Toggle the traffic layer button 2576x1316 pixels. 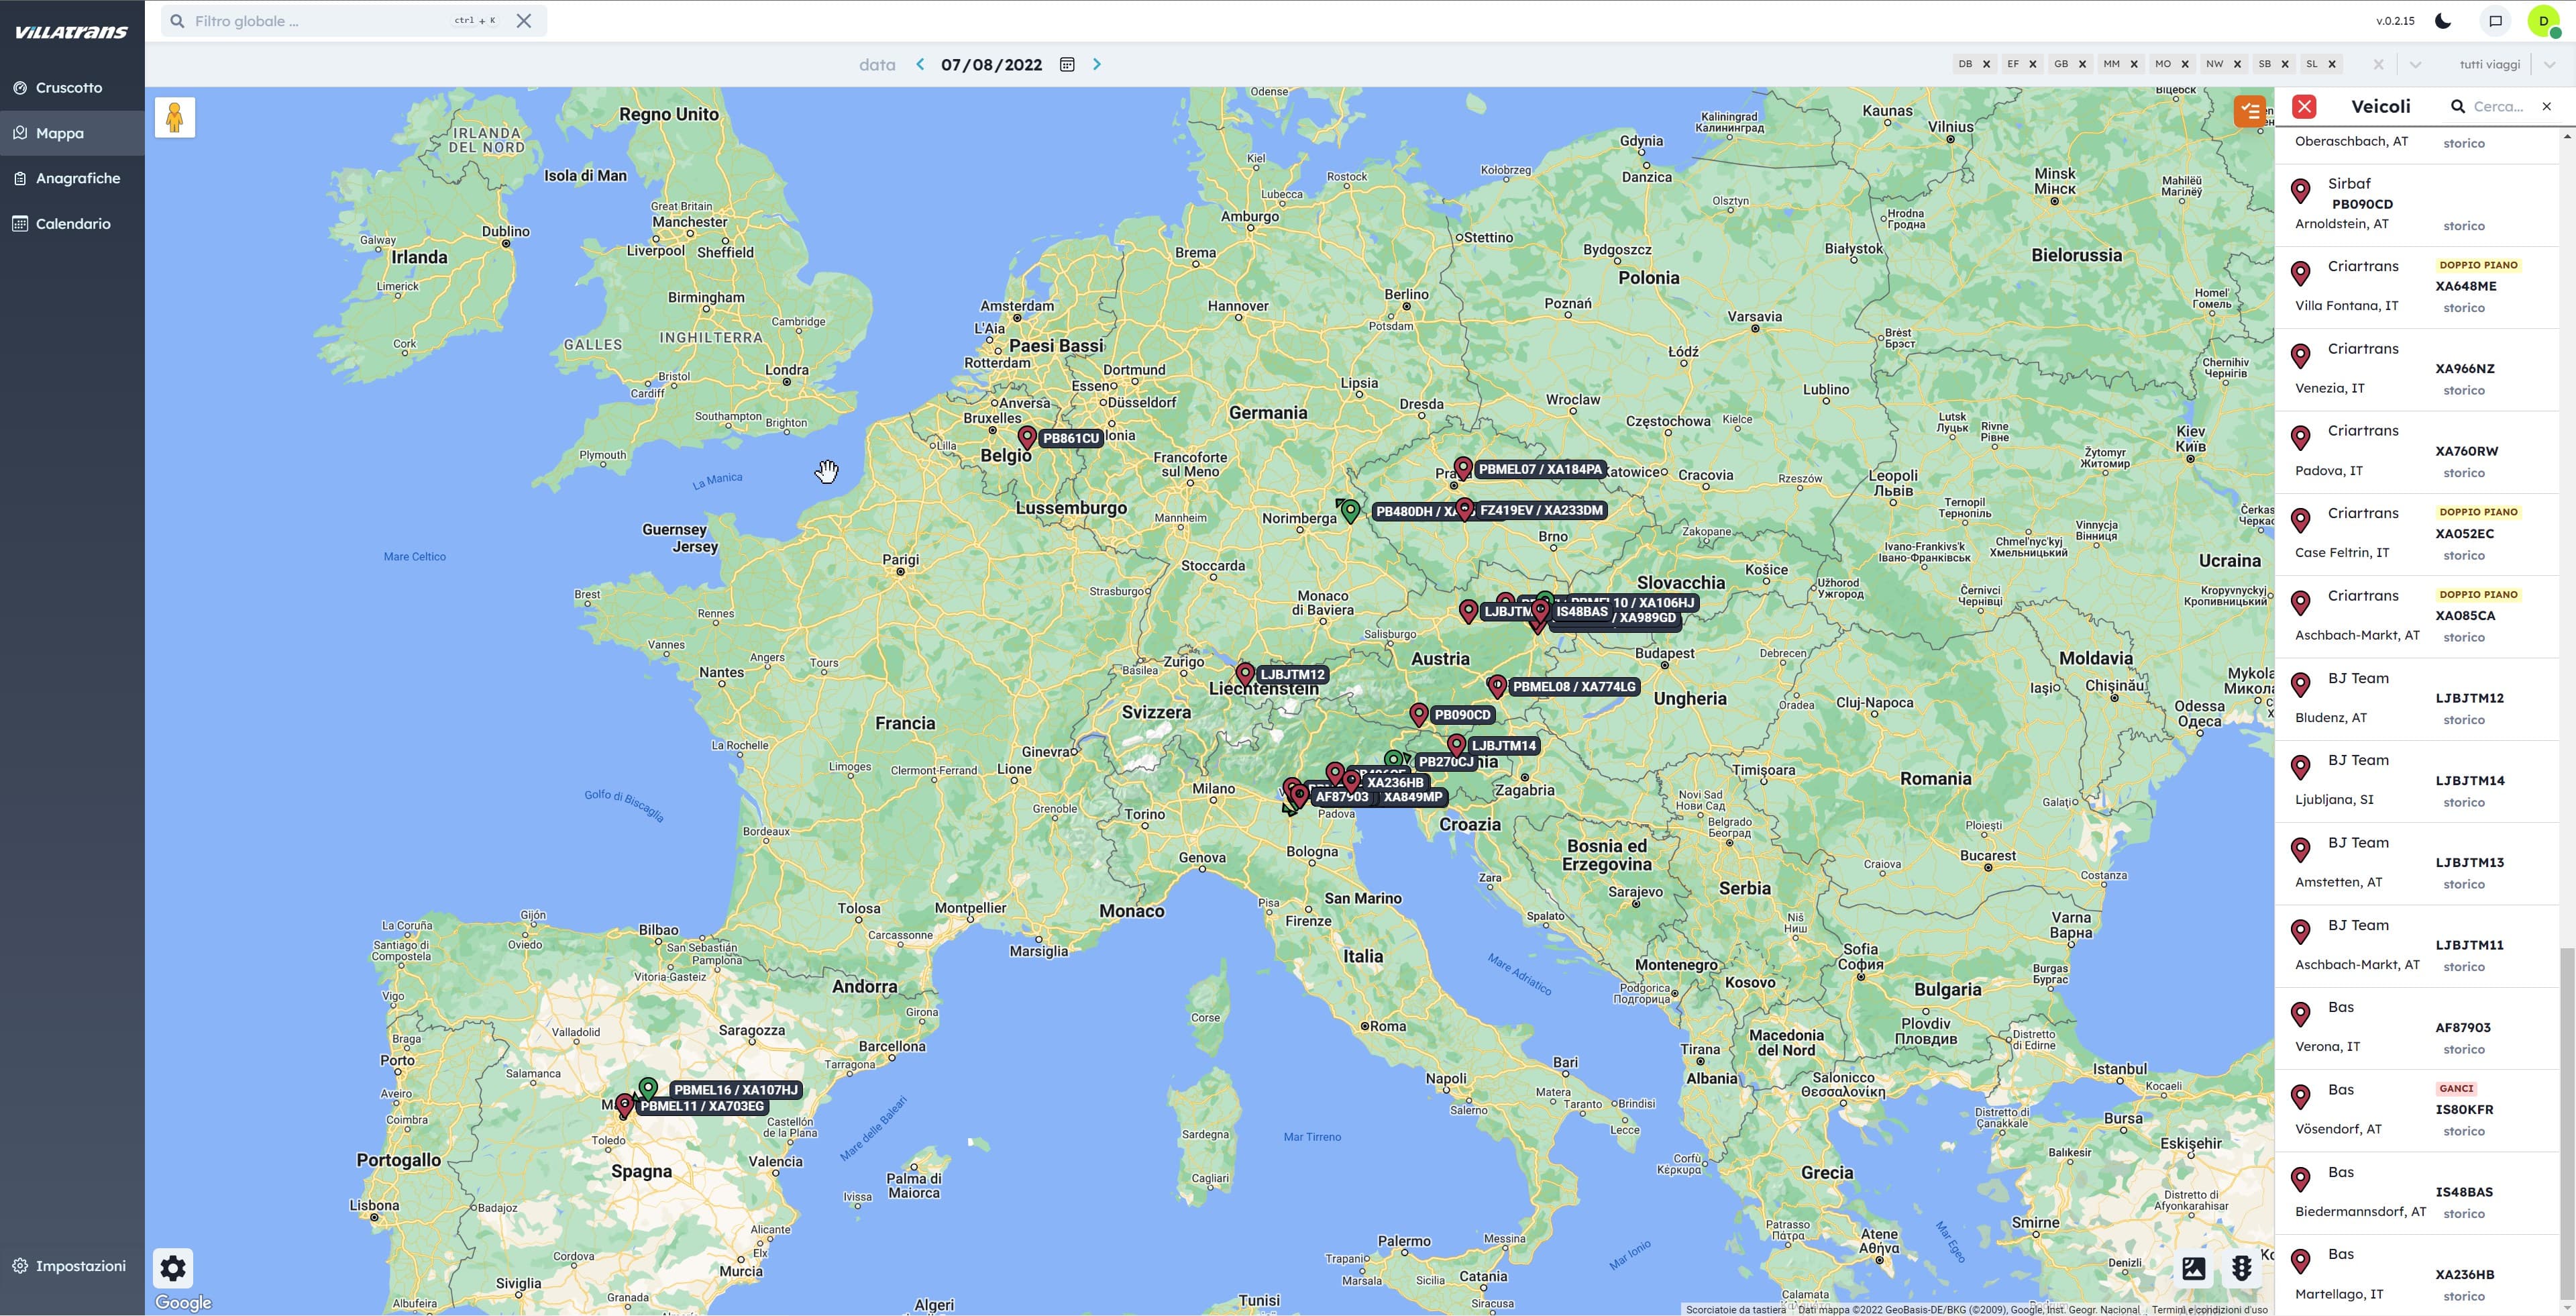[2242, 1269]
